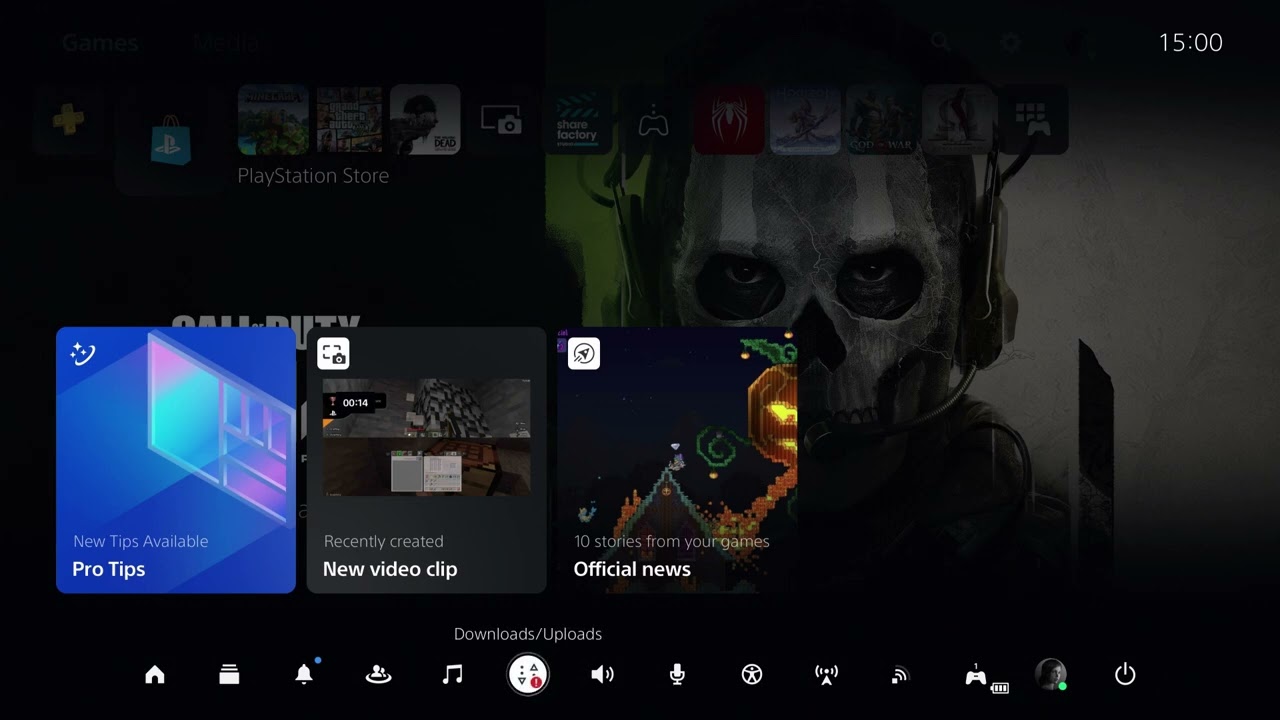
Task: Open the PlayStation Store bag icon
Action: pos(170,140)
